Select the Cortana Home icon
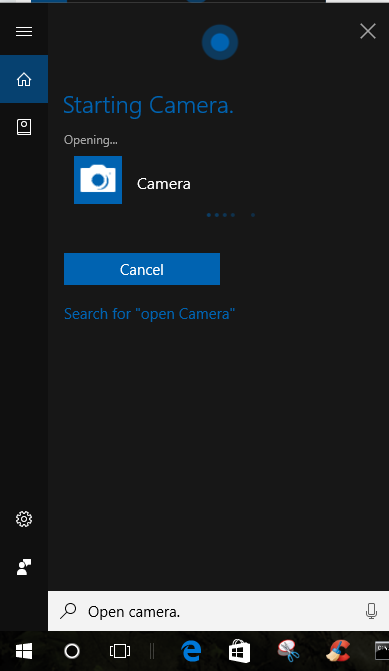This screenshot has width=389, height=671. 24,79
